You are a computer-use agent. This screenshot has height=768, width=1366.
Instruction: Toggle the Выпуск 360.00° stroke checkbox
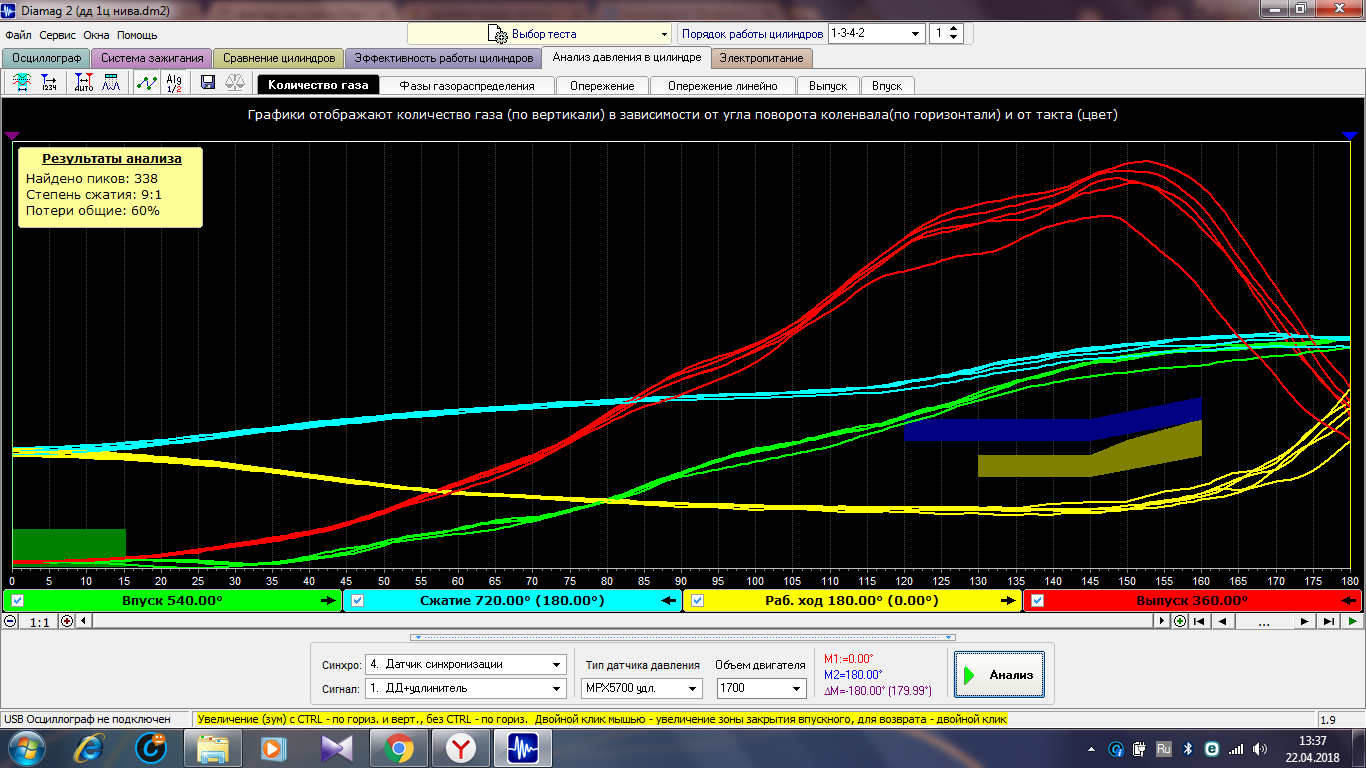1037,601
